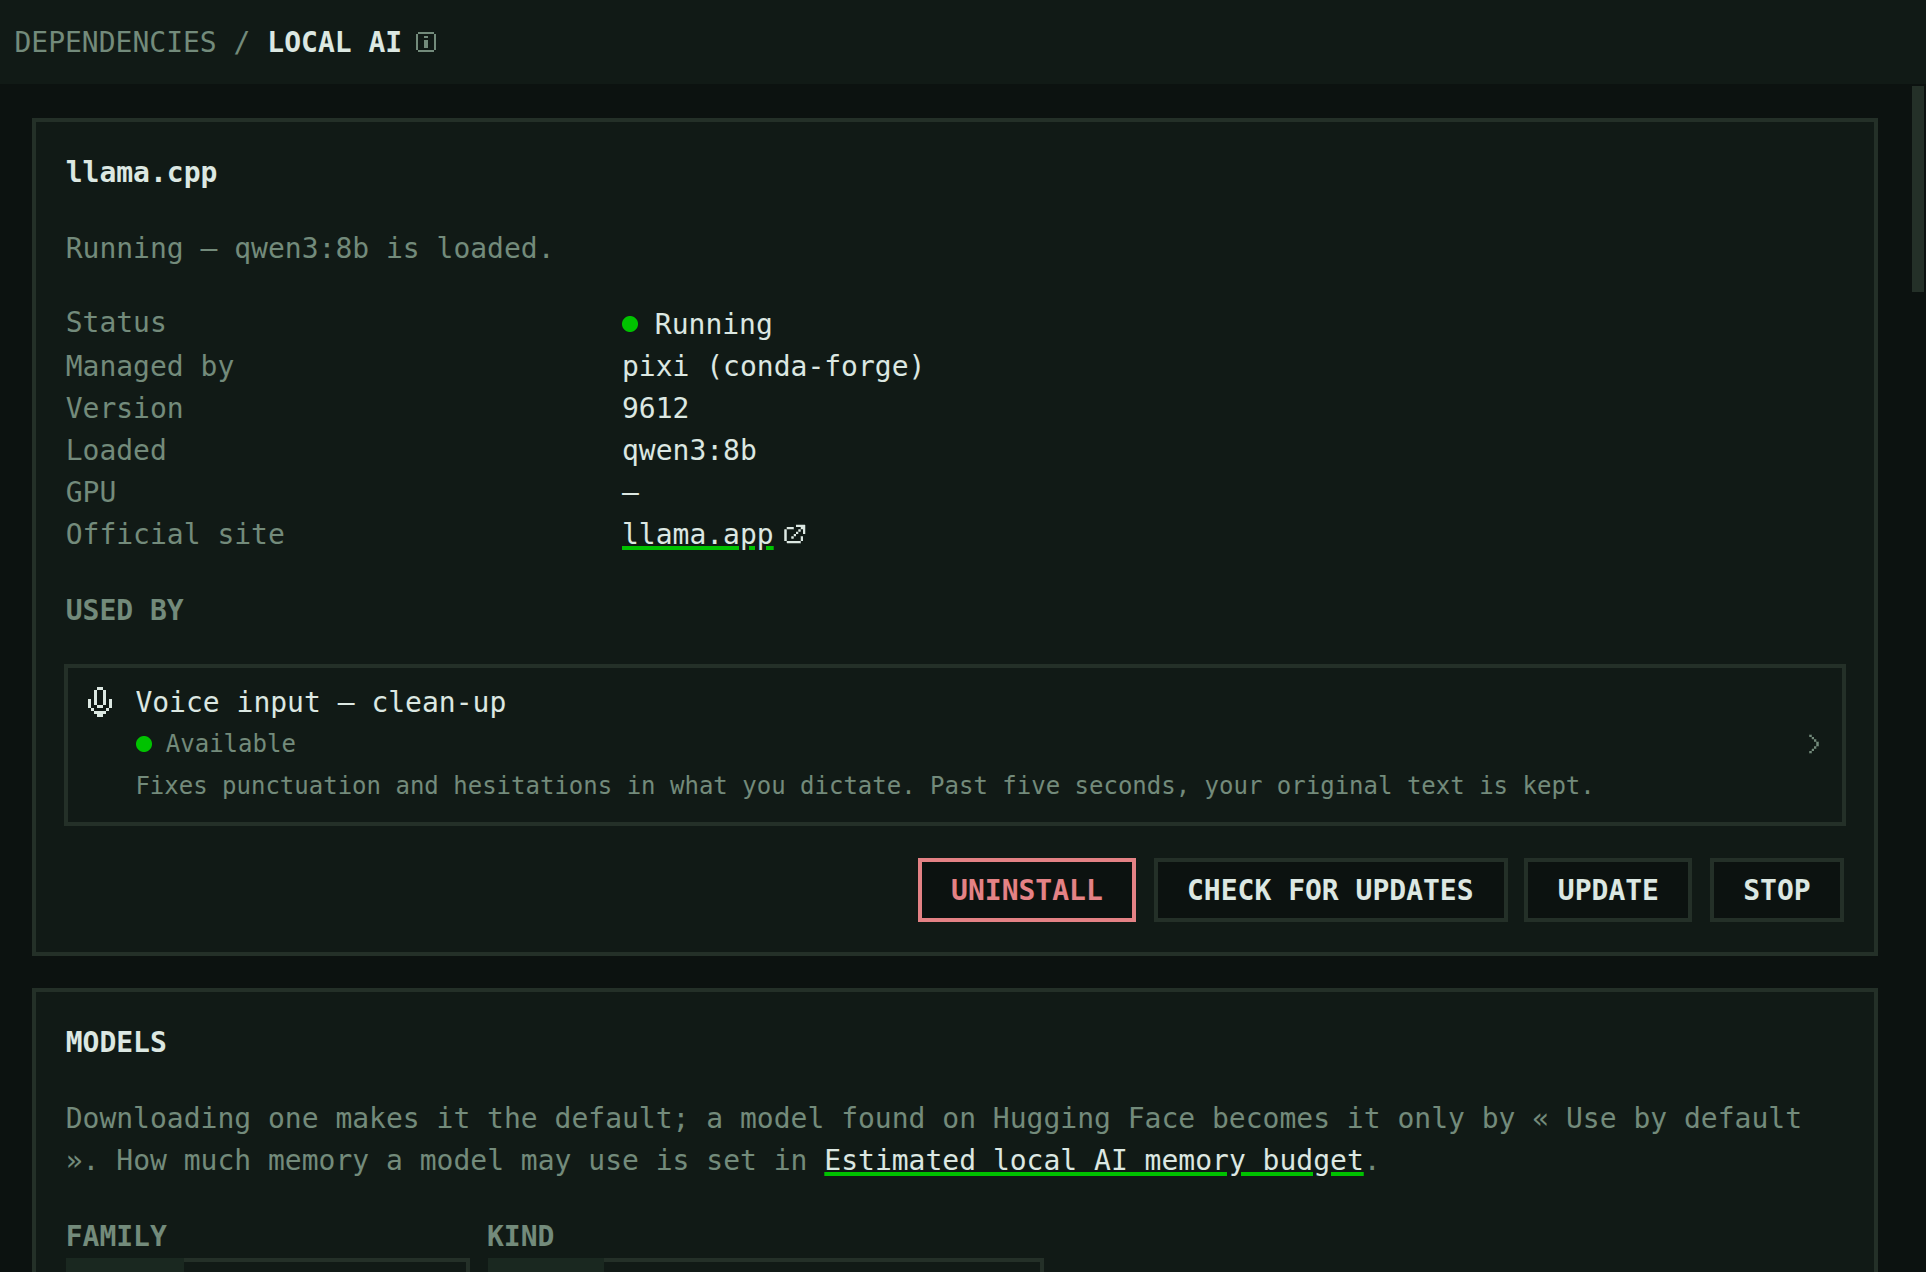Click the "pixi (conda-forge)" value
Screen dimensions: 1926x1272
pos(772,366)
